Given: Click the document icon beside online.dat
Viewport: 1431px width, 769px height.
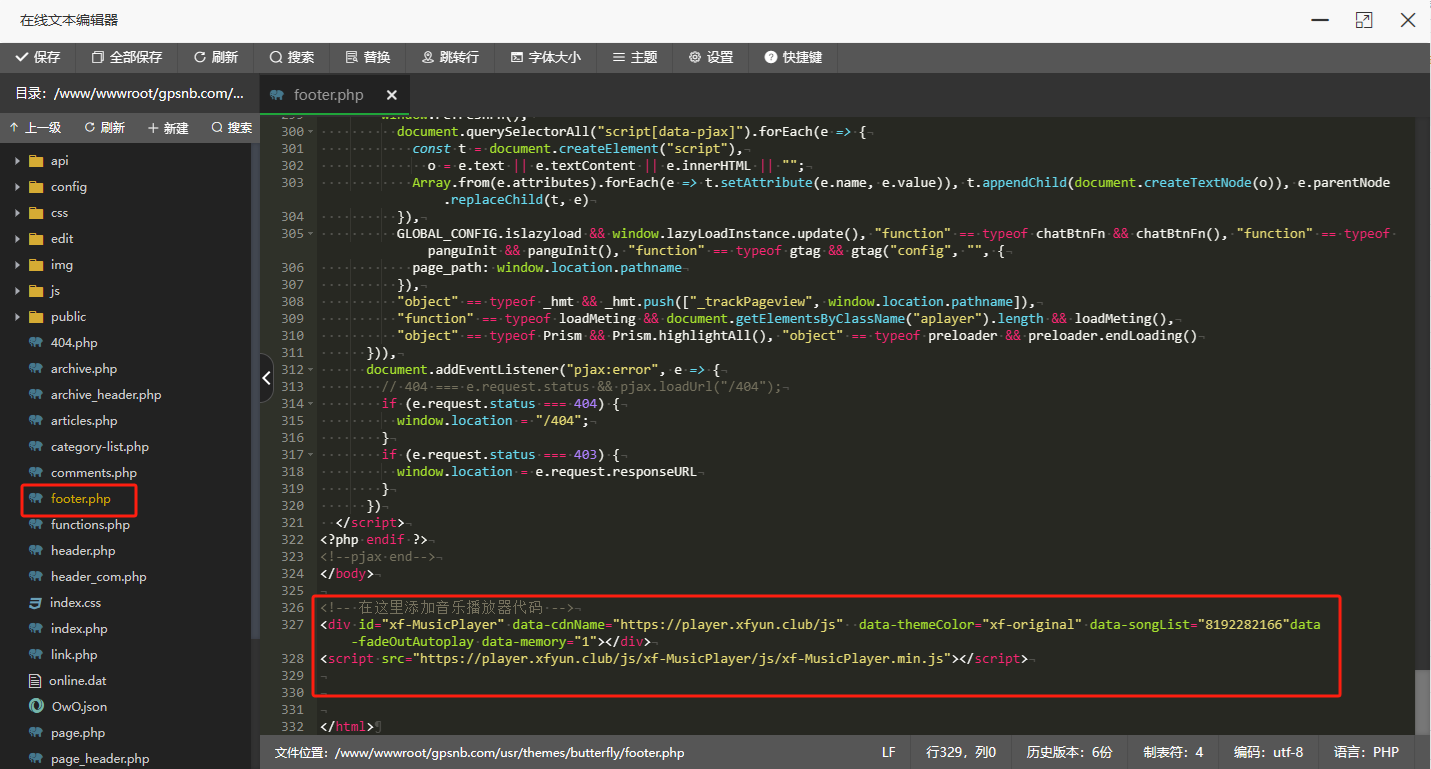Looking at the screenshot, I should pyautogui.click(x=36, y=681).
